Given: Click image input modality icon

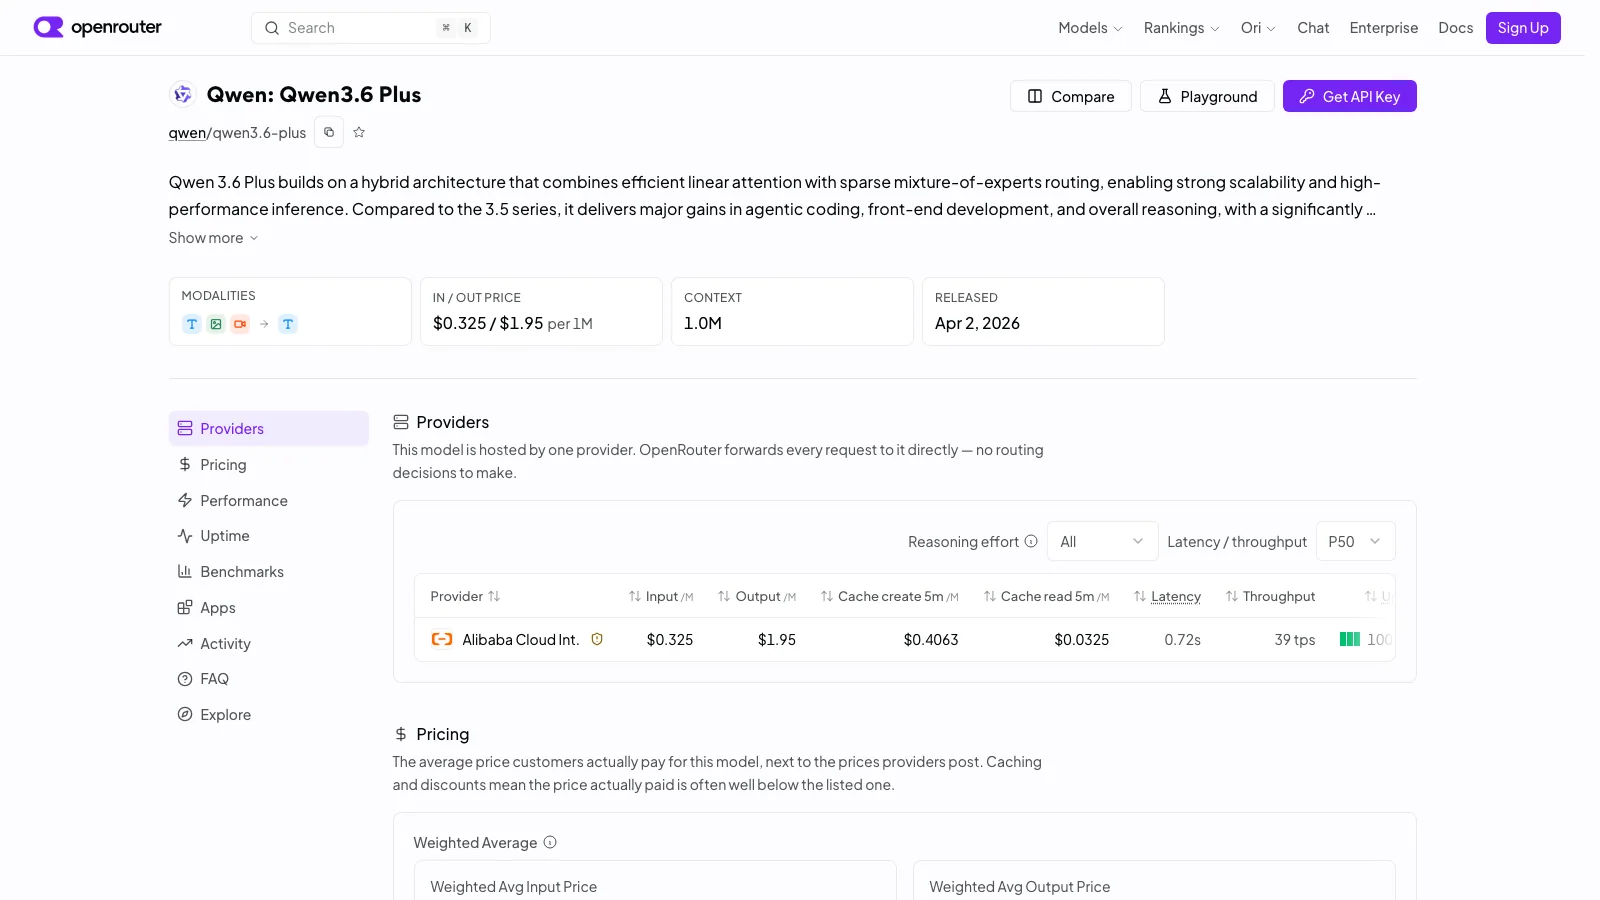Looking at the screenshot, I should pos(216,324).
